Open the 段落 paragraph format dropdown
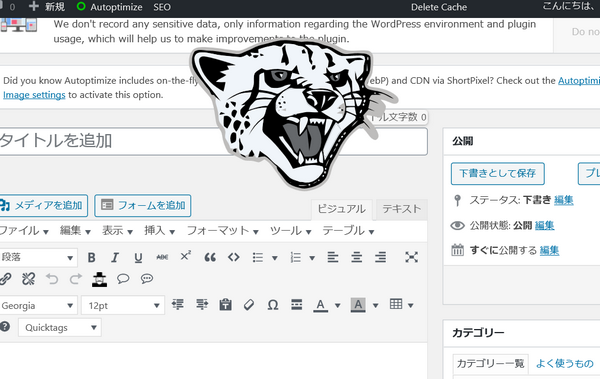 pyautogui.click(x=38, y=257)
